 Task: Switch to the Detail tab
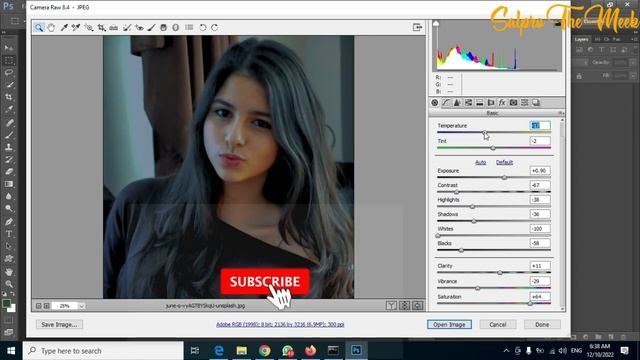tap(457, 103)
